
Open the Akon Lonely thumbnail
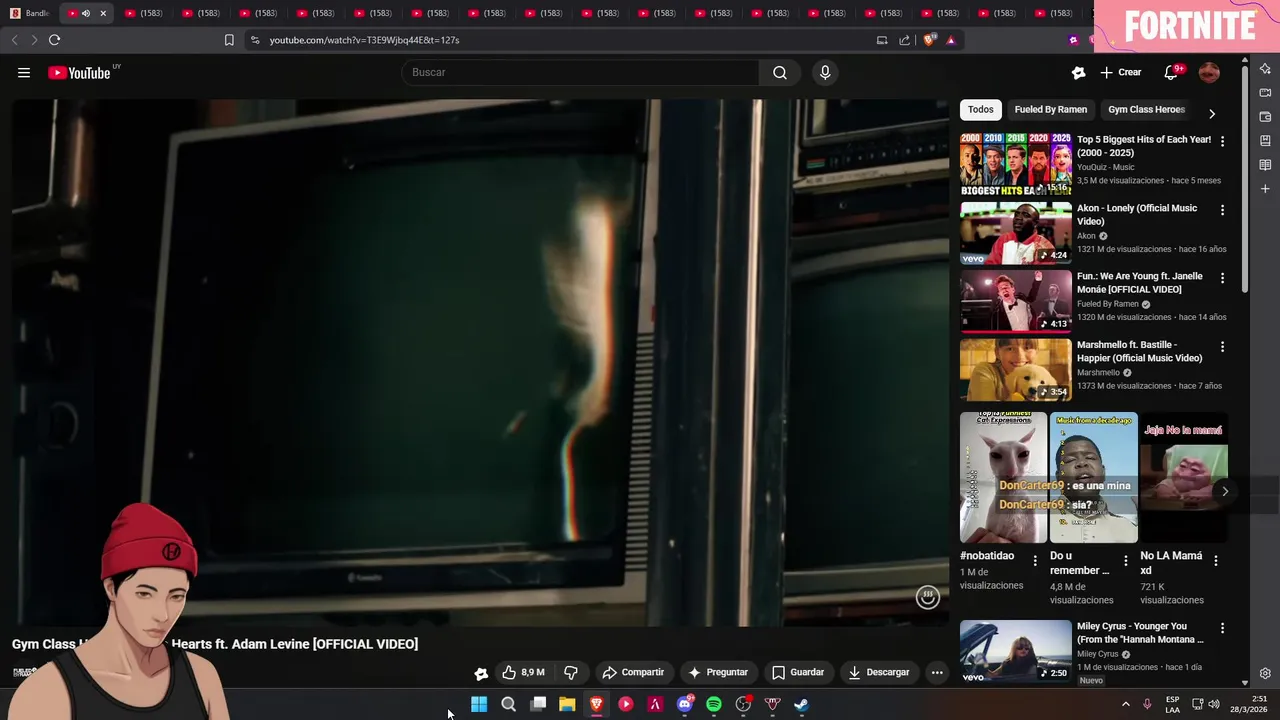pyautogui.click(x=1015, y=233)
